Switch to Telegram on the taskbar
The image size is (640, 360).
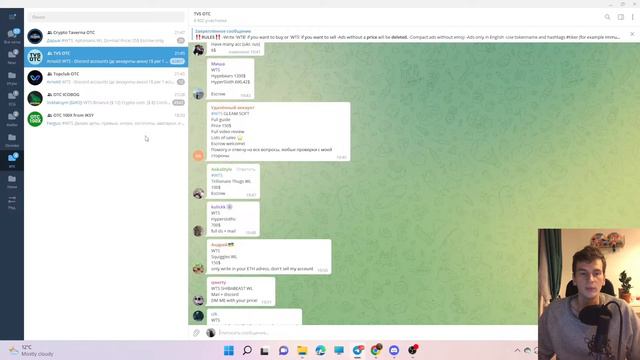tap(358, 350)
